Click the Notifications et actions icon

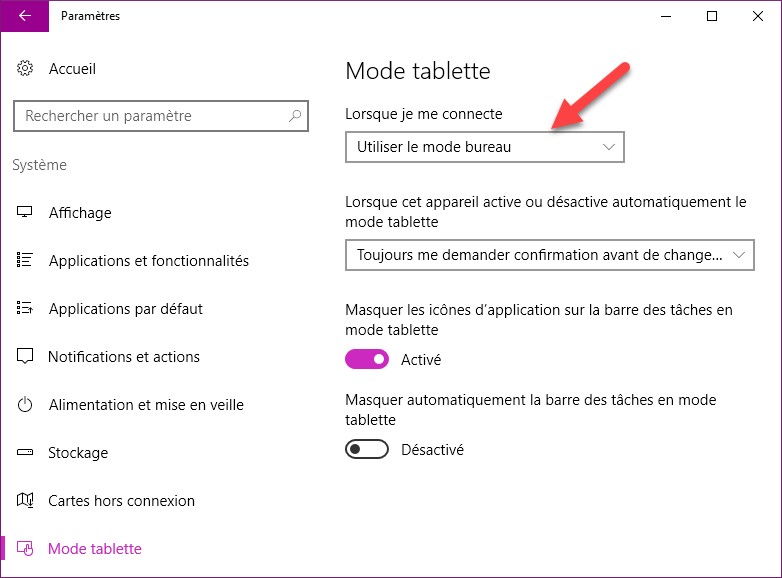click(x=26, y=357)
